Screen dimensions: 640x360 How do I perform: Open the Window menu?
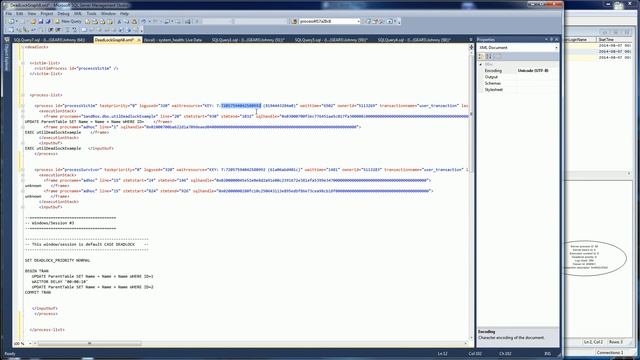tap(108, 13)
